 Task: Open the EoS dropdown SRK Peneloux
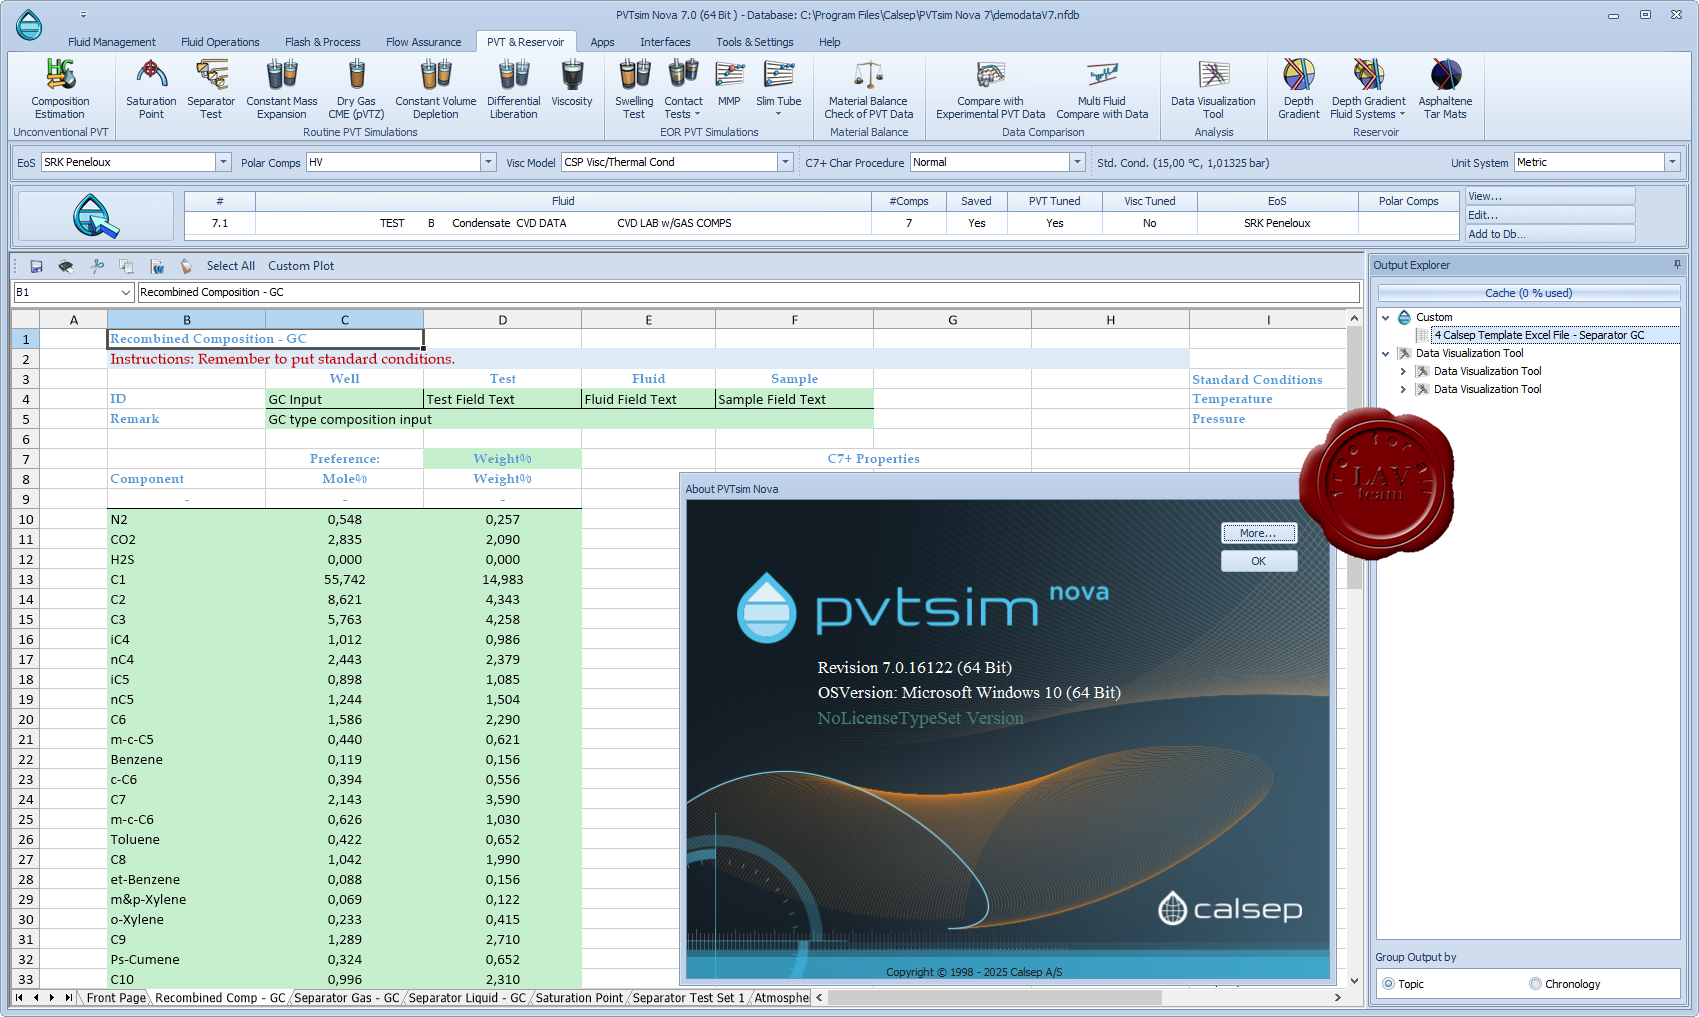click(223, 162)
